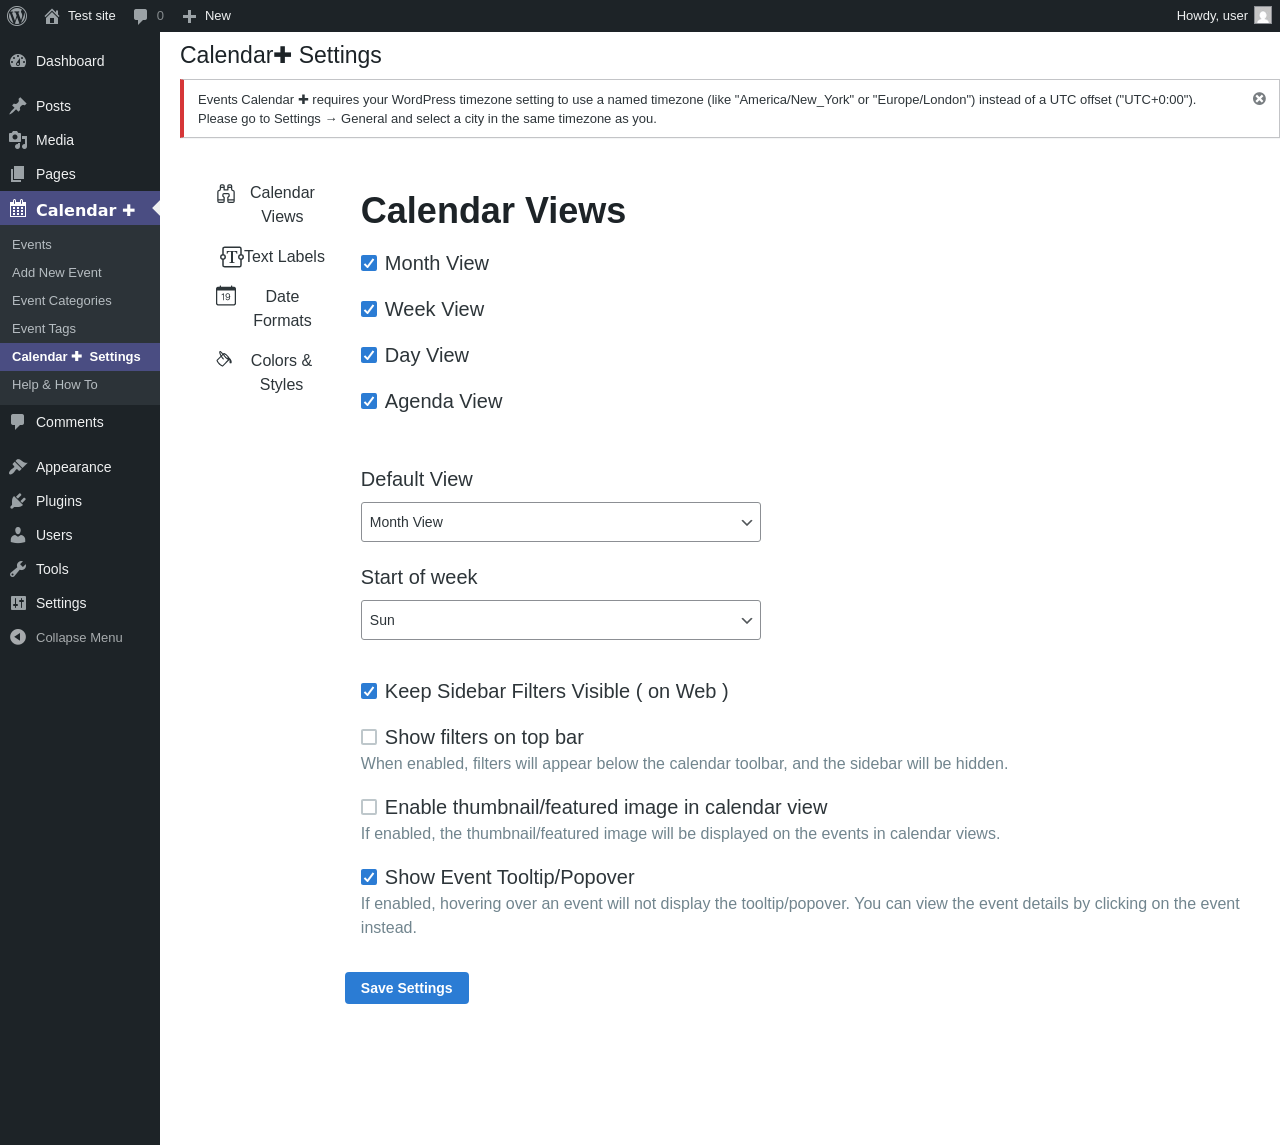
Task: Enable Show filters on top bar
Action: coord(369,737)
